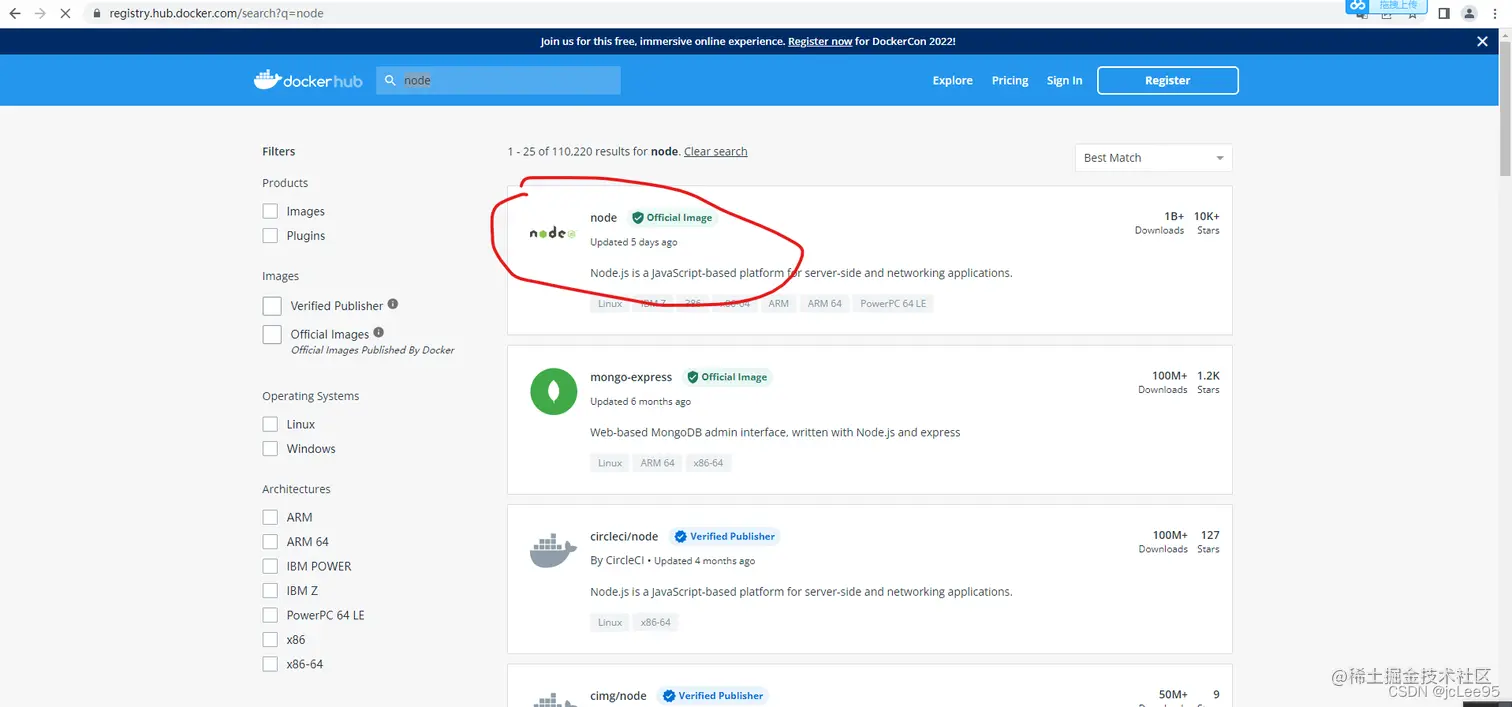The width and height of the screenshot is (1512, 707).
Task: Open the Explore menu item
Action: 952,80
